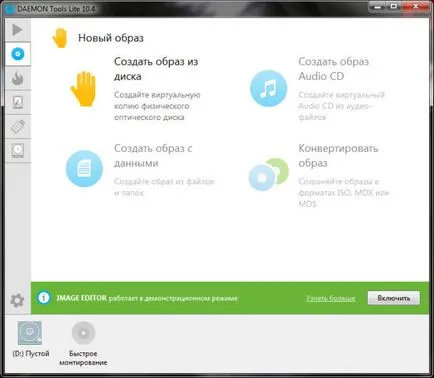Choose Создать образ Audio CD

(333, 69)
